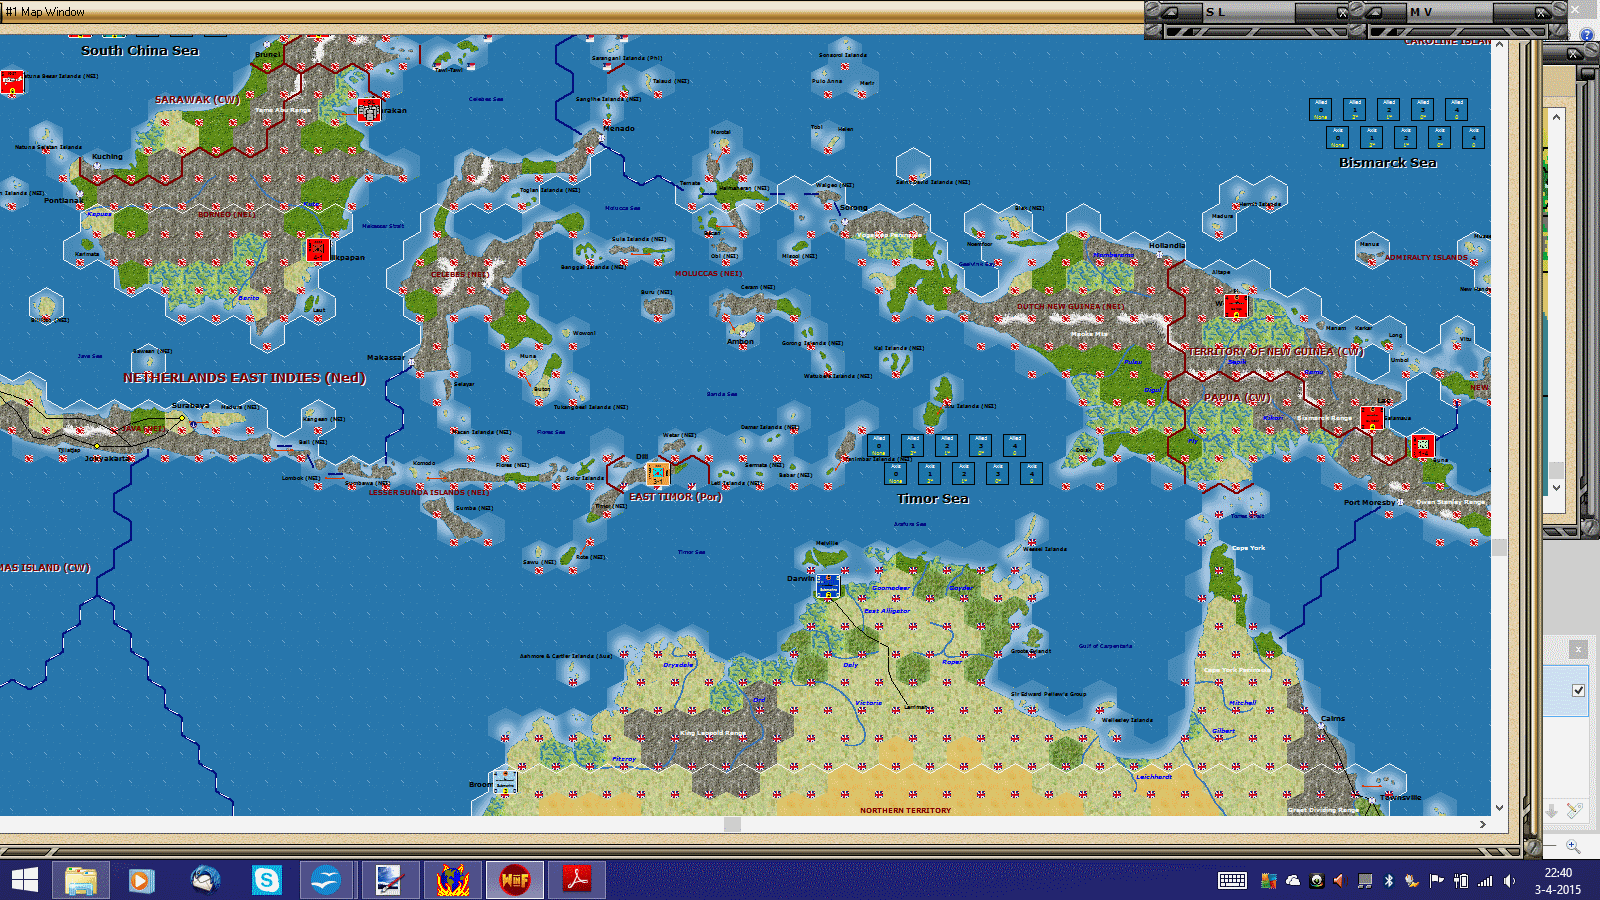
Task: Select the red unit counter at Tarakan
Action: (369, 111)
